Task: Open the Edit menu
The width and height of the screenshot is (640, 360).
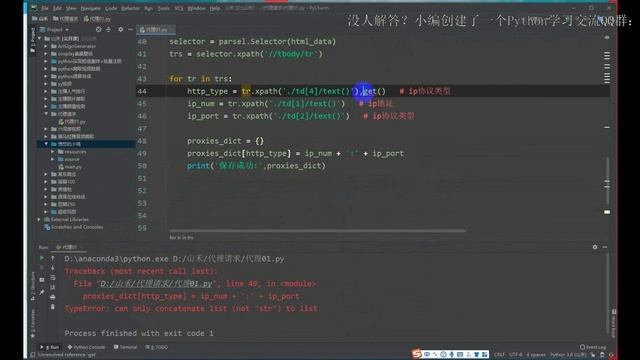Action: coord(58,8)
